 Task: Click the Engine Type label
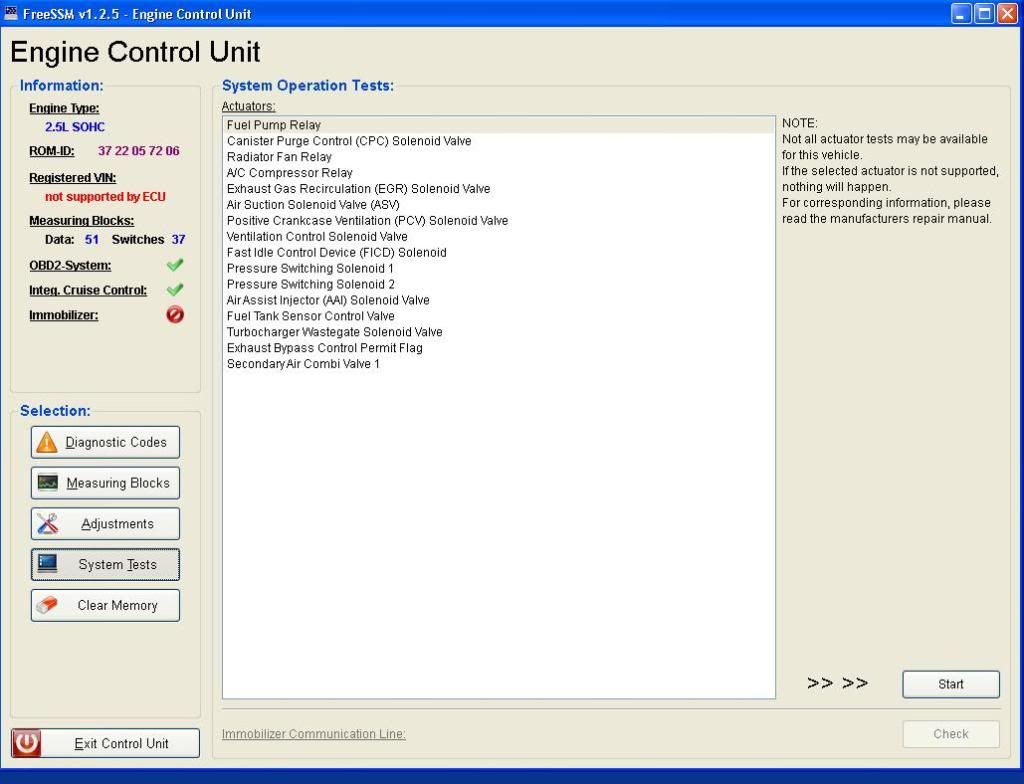[x=64, y=108]
